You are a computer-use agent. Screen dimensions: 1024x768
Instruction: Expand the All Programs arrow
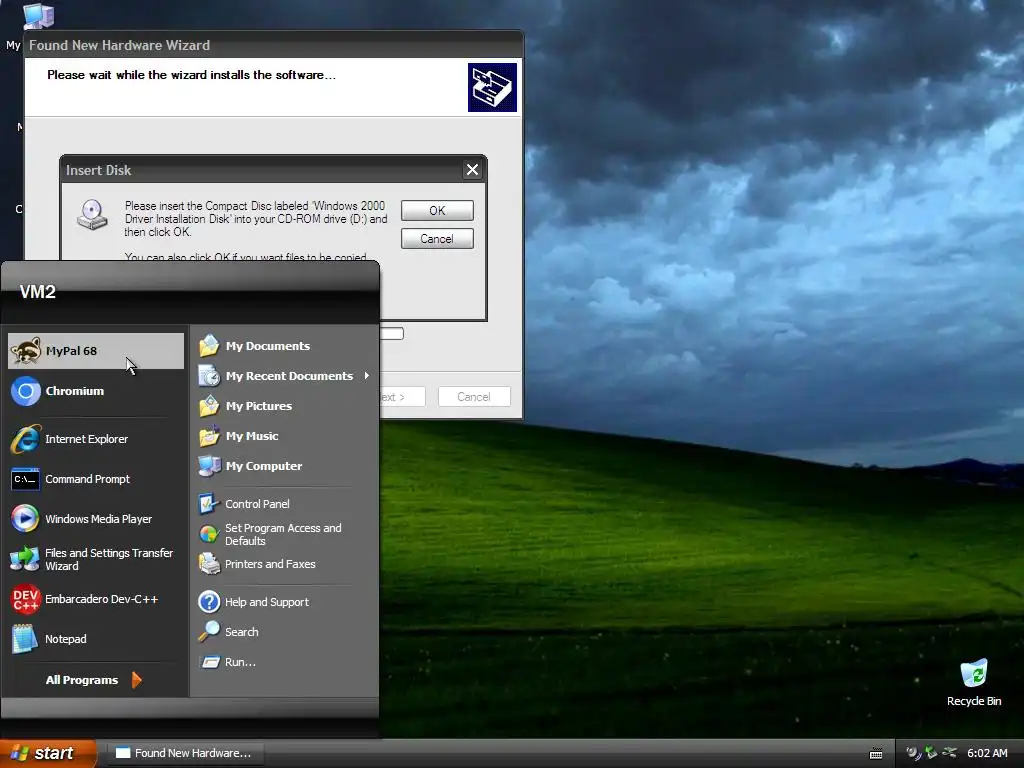point(136,680)
